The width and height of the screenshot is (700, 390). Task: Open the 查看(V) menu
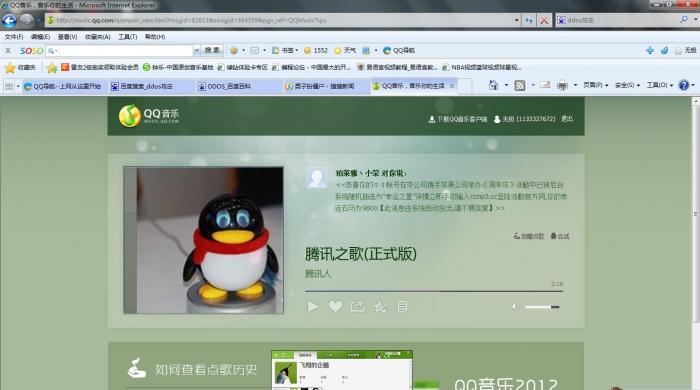67,37
